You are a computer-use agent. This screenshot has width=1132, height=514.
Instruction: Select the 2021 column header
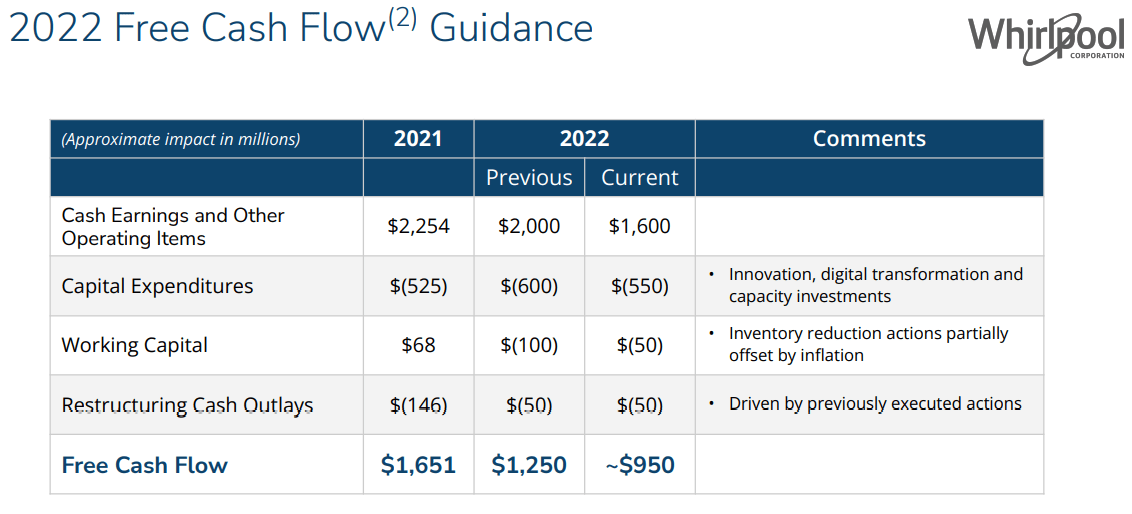pos(418,139)
